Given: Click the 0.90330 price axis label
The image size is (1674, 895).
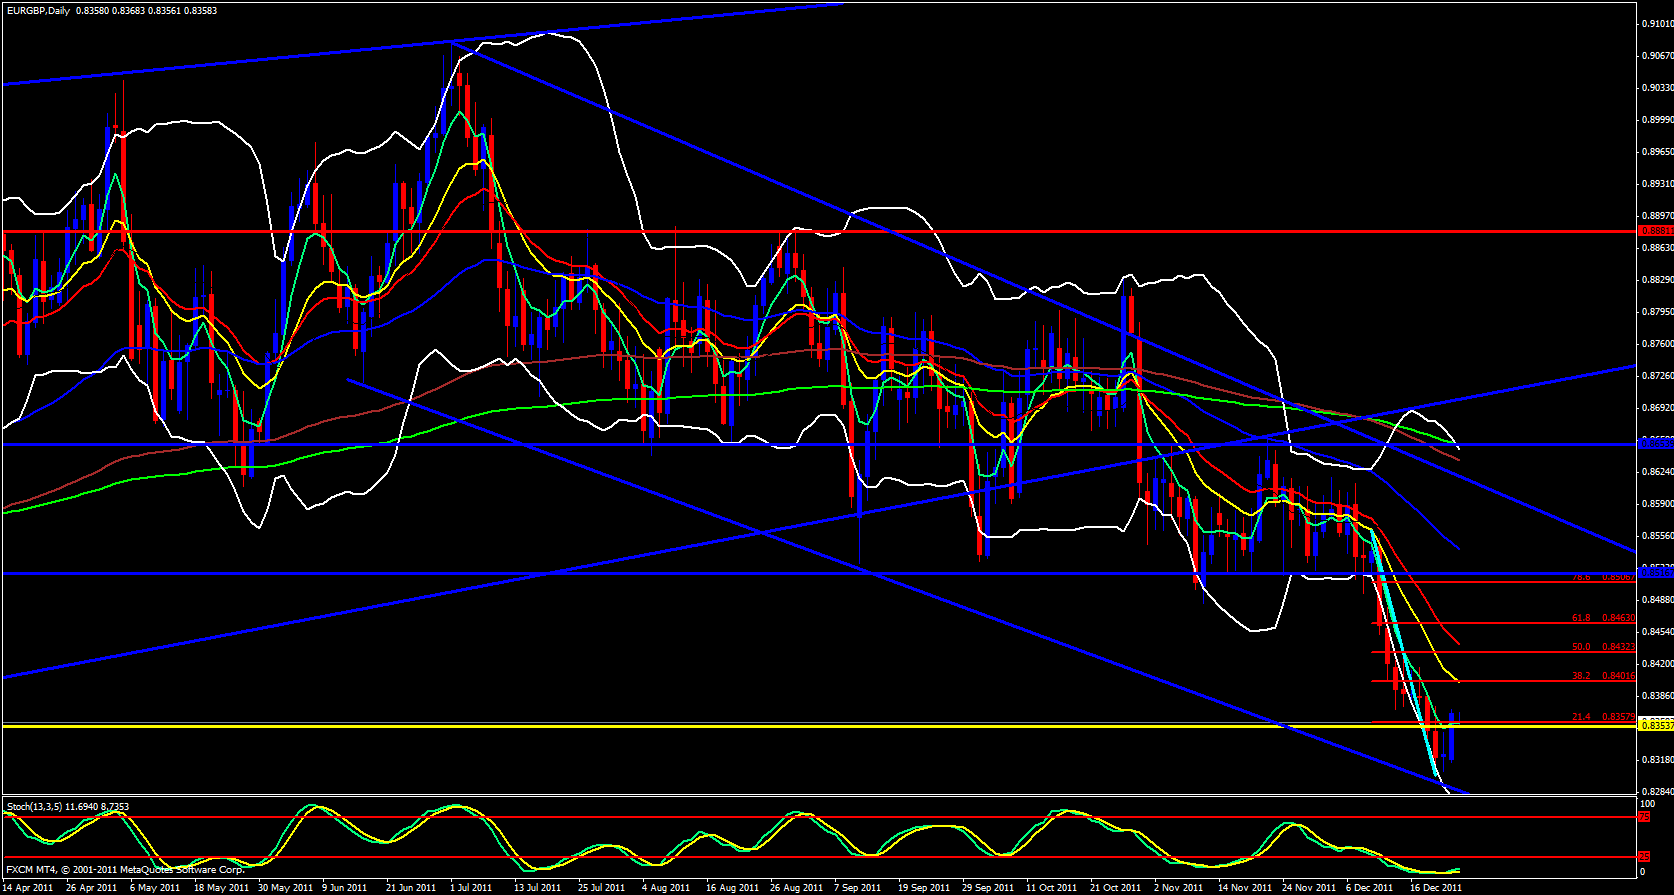Looking at the screenshot, I should (1658, 88).
